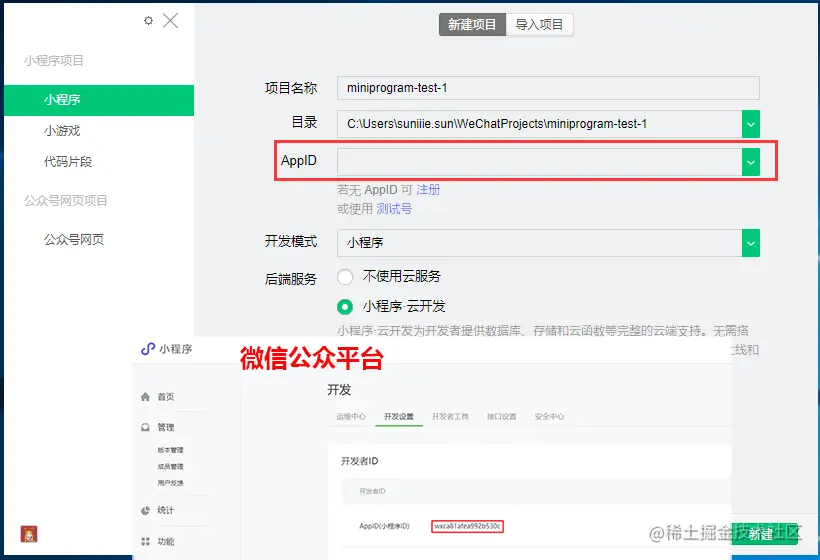Select the 代码片段 project type

click(68, 162)
